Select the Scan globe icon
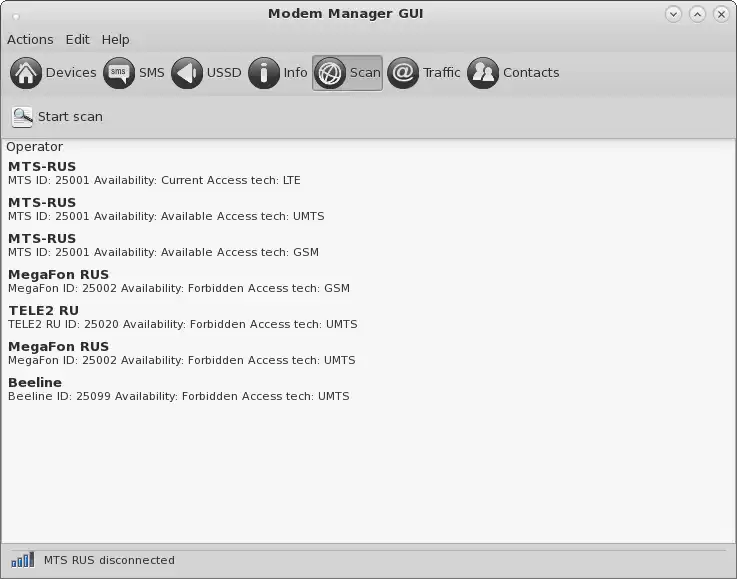 pos(330,73)
